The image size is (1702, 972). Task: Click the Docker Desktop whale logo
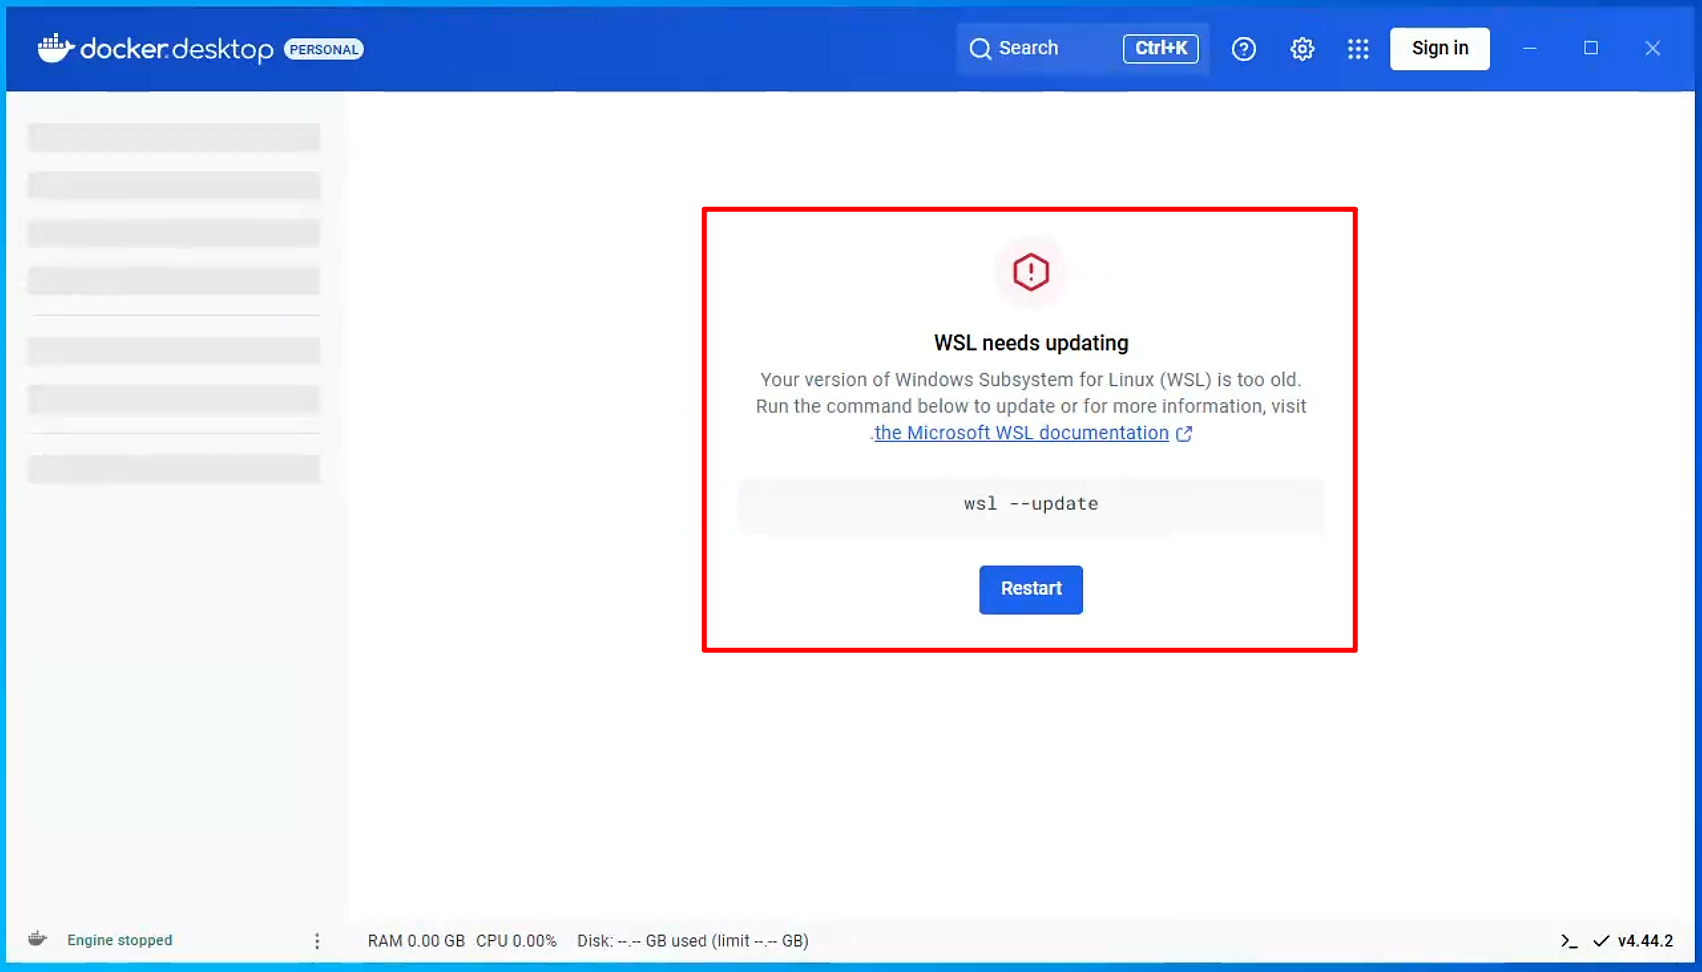point(56,48)
